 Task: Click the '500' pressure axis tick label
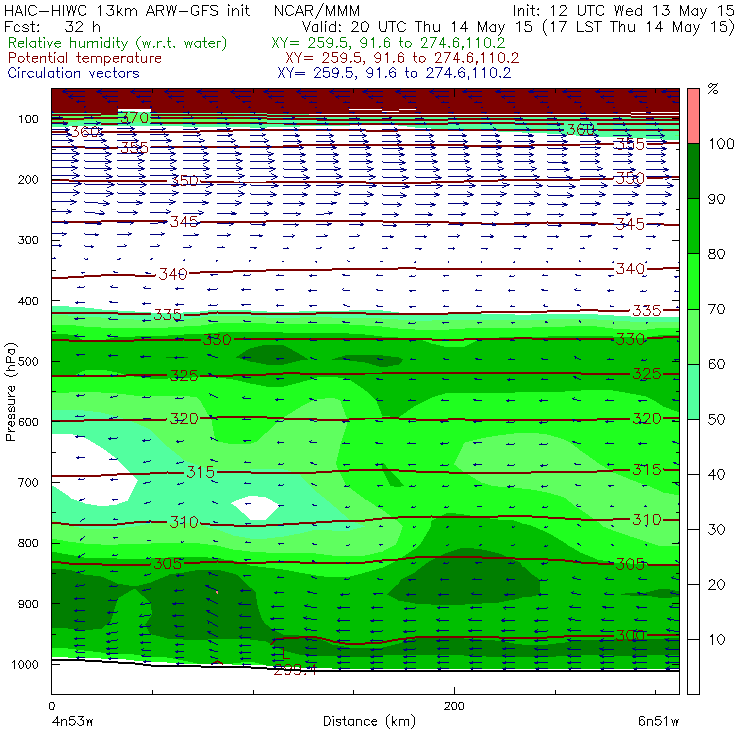pyautogui.click(x=28, y=362)
